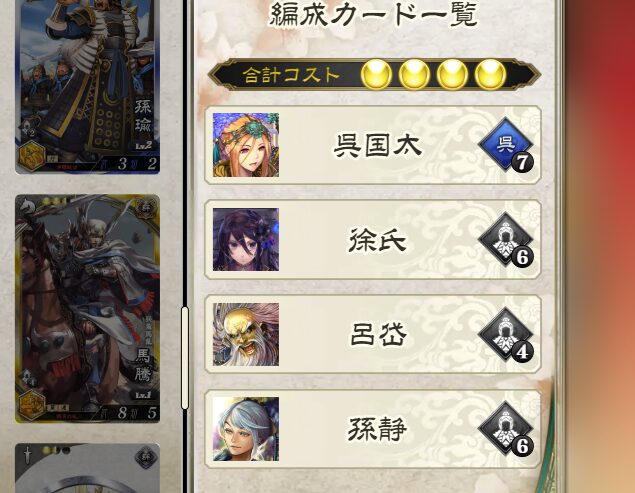The width and height of the screenshot is (635, 493).
Task: Click the blue 呉 faction diamond icon
Action: 506,145
